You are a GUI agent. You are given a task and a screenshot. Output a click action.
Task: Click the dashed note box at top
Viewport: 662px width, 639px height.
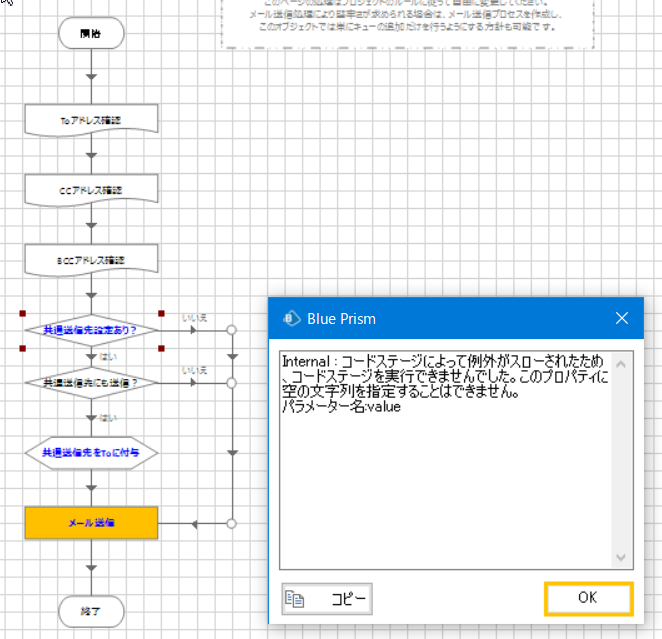(407, 23)
